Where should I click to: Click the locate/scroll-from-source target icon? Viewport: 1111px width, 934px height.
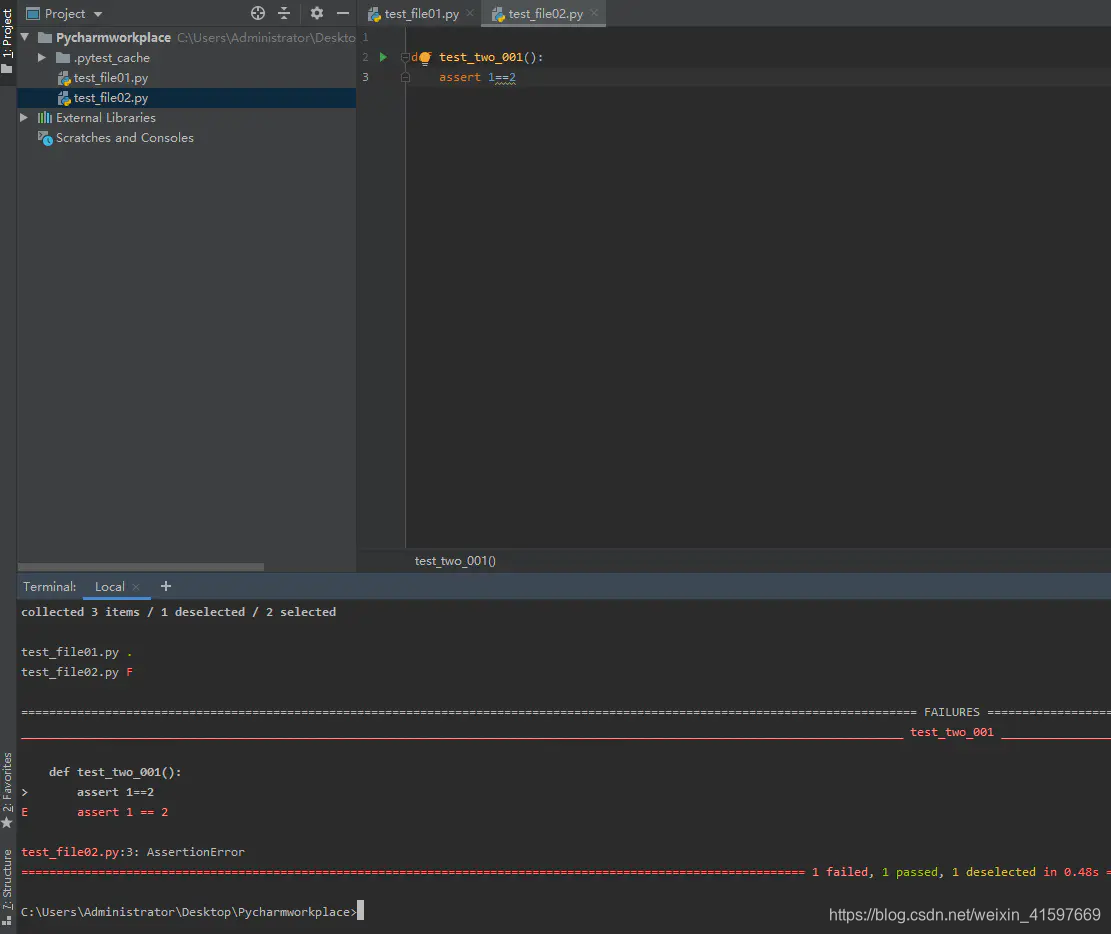coord(258,13)
